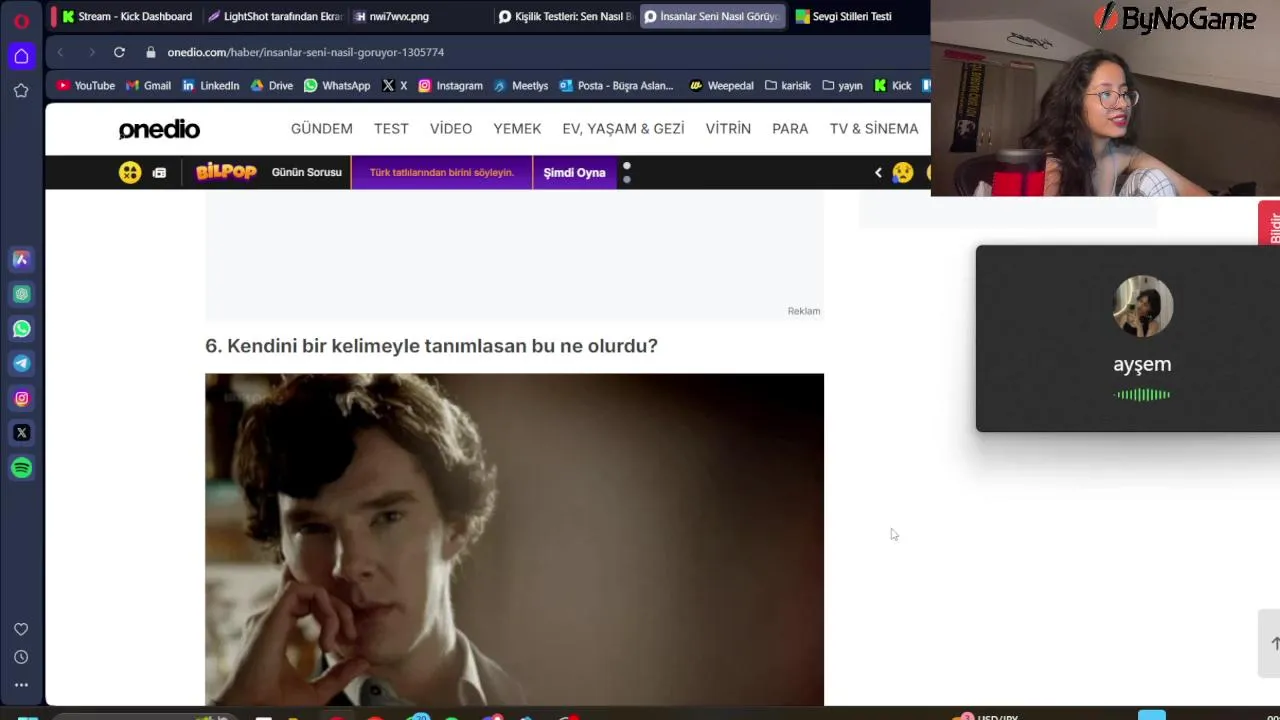Open Aria AI in the Opera sidebar

tap(21, 259)
